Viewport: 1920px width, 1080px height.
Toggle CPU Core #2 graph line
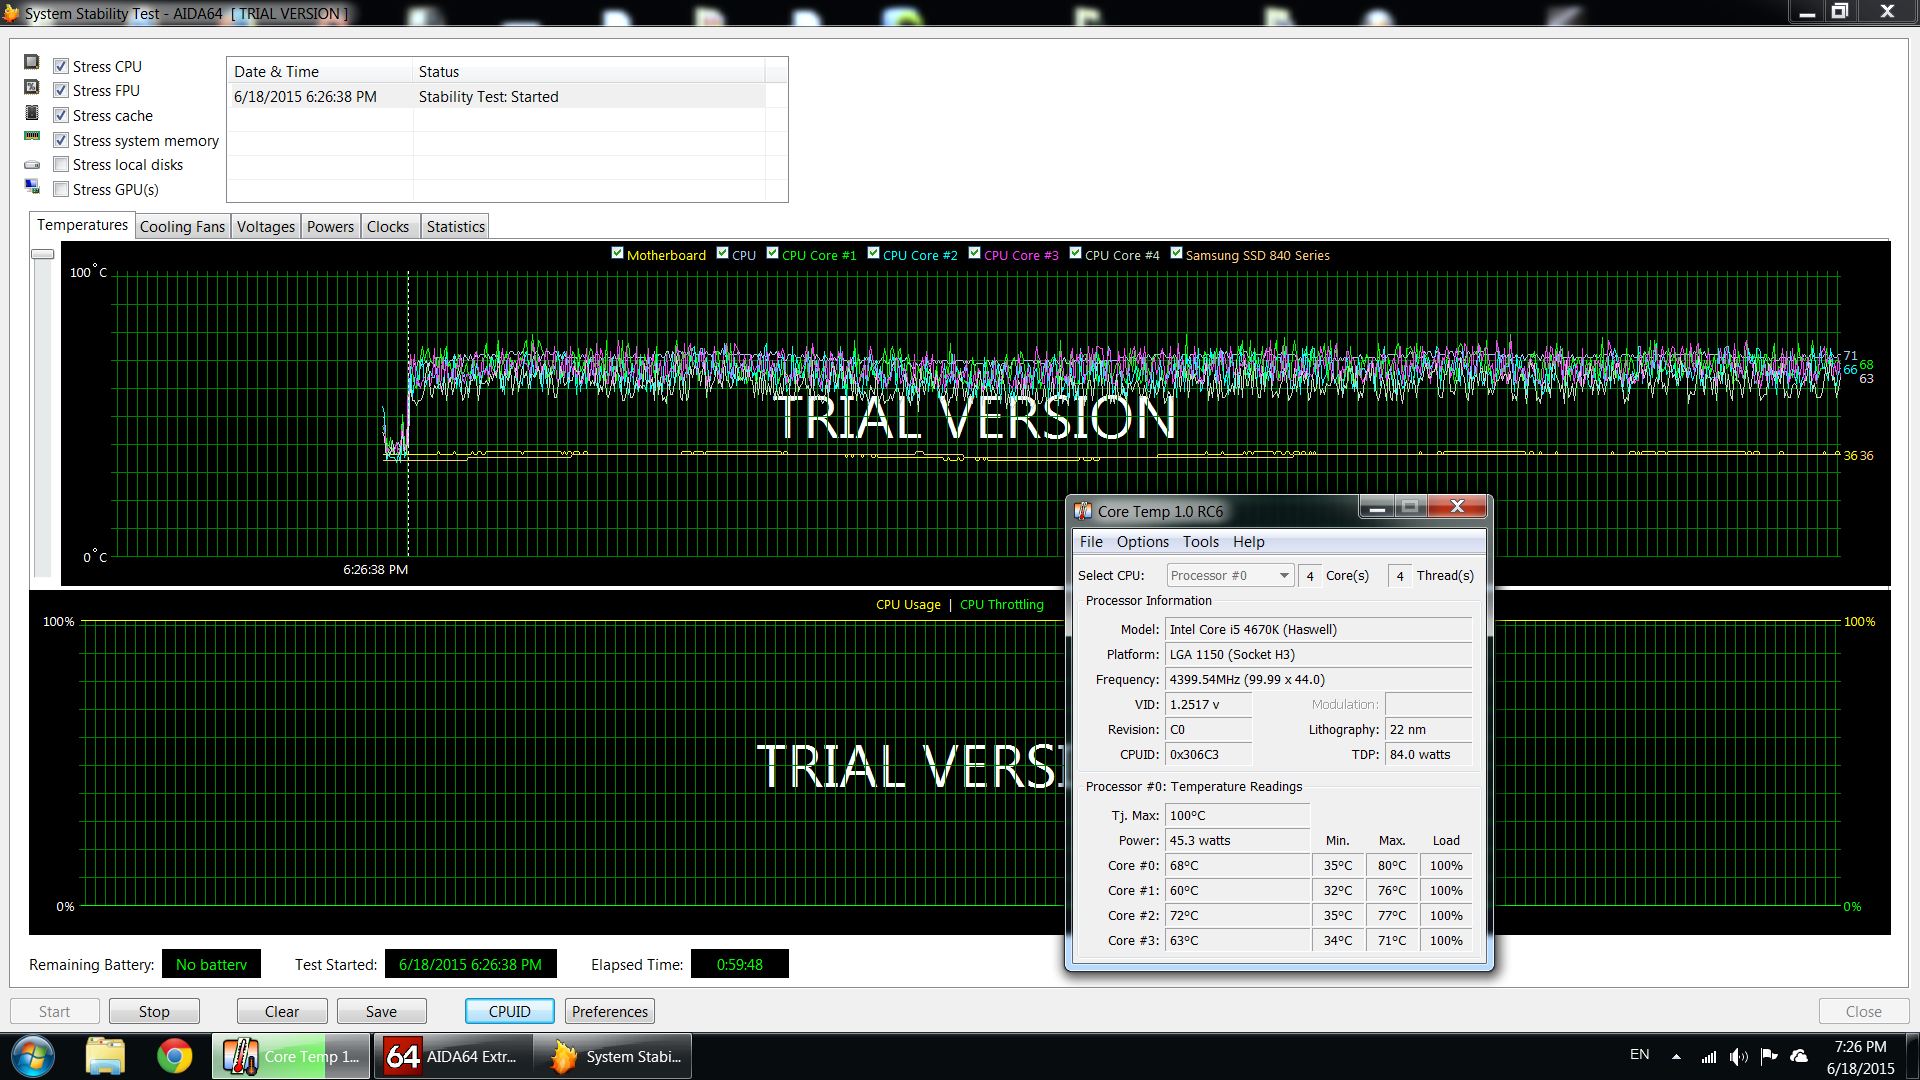[874, 253]
